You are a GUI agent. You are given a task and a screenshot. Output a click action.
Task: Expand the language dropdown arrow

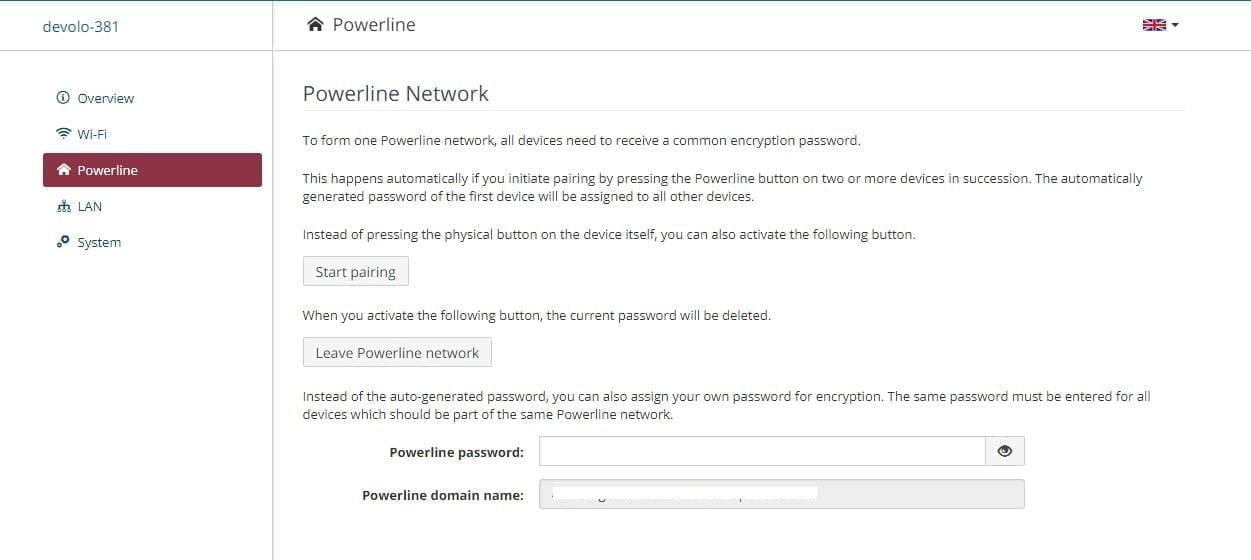coord(1175,25)
